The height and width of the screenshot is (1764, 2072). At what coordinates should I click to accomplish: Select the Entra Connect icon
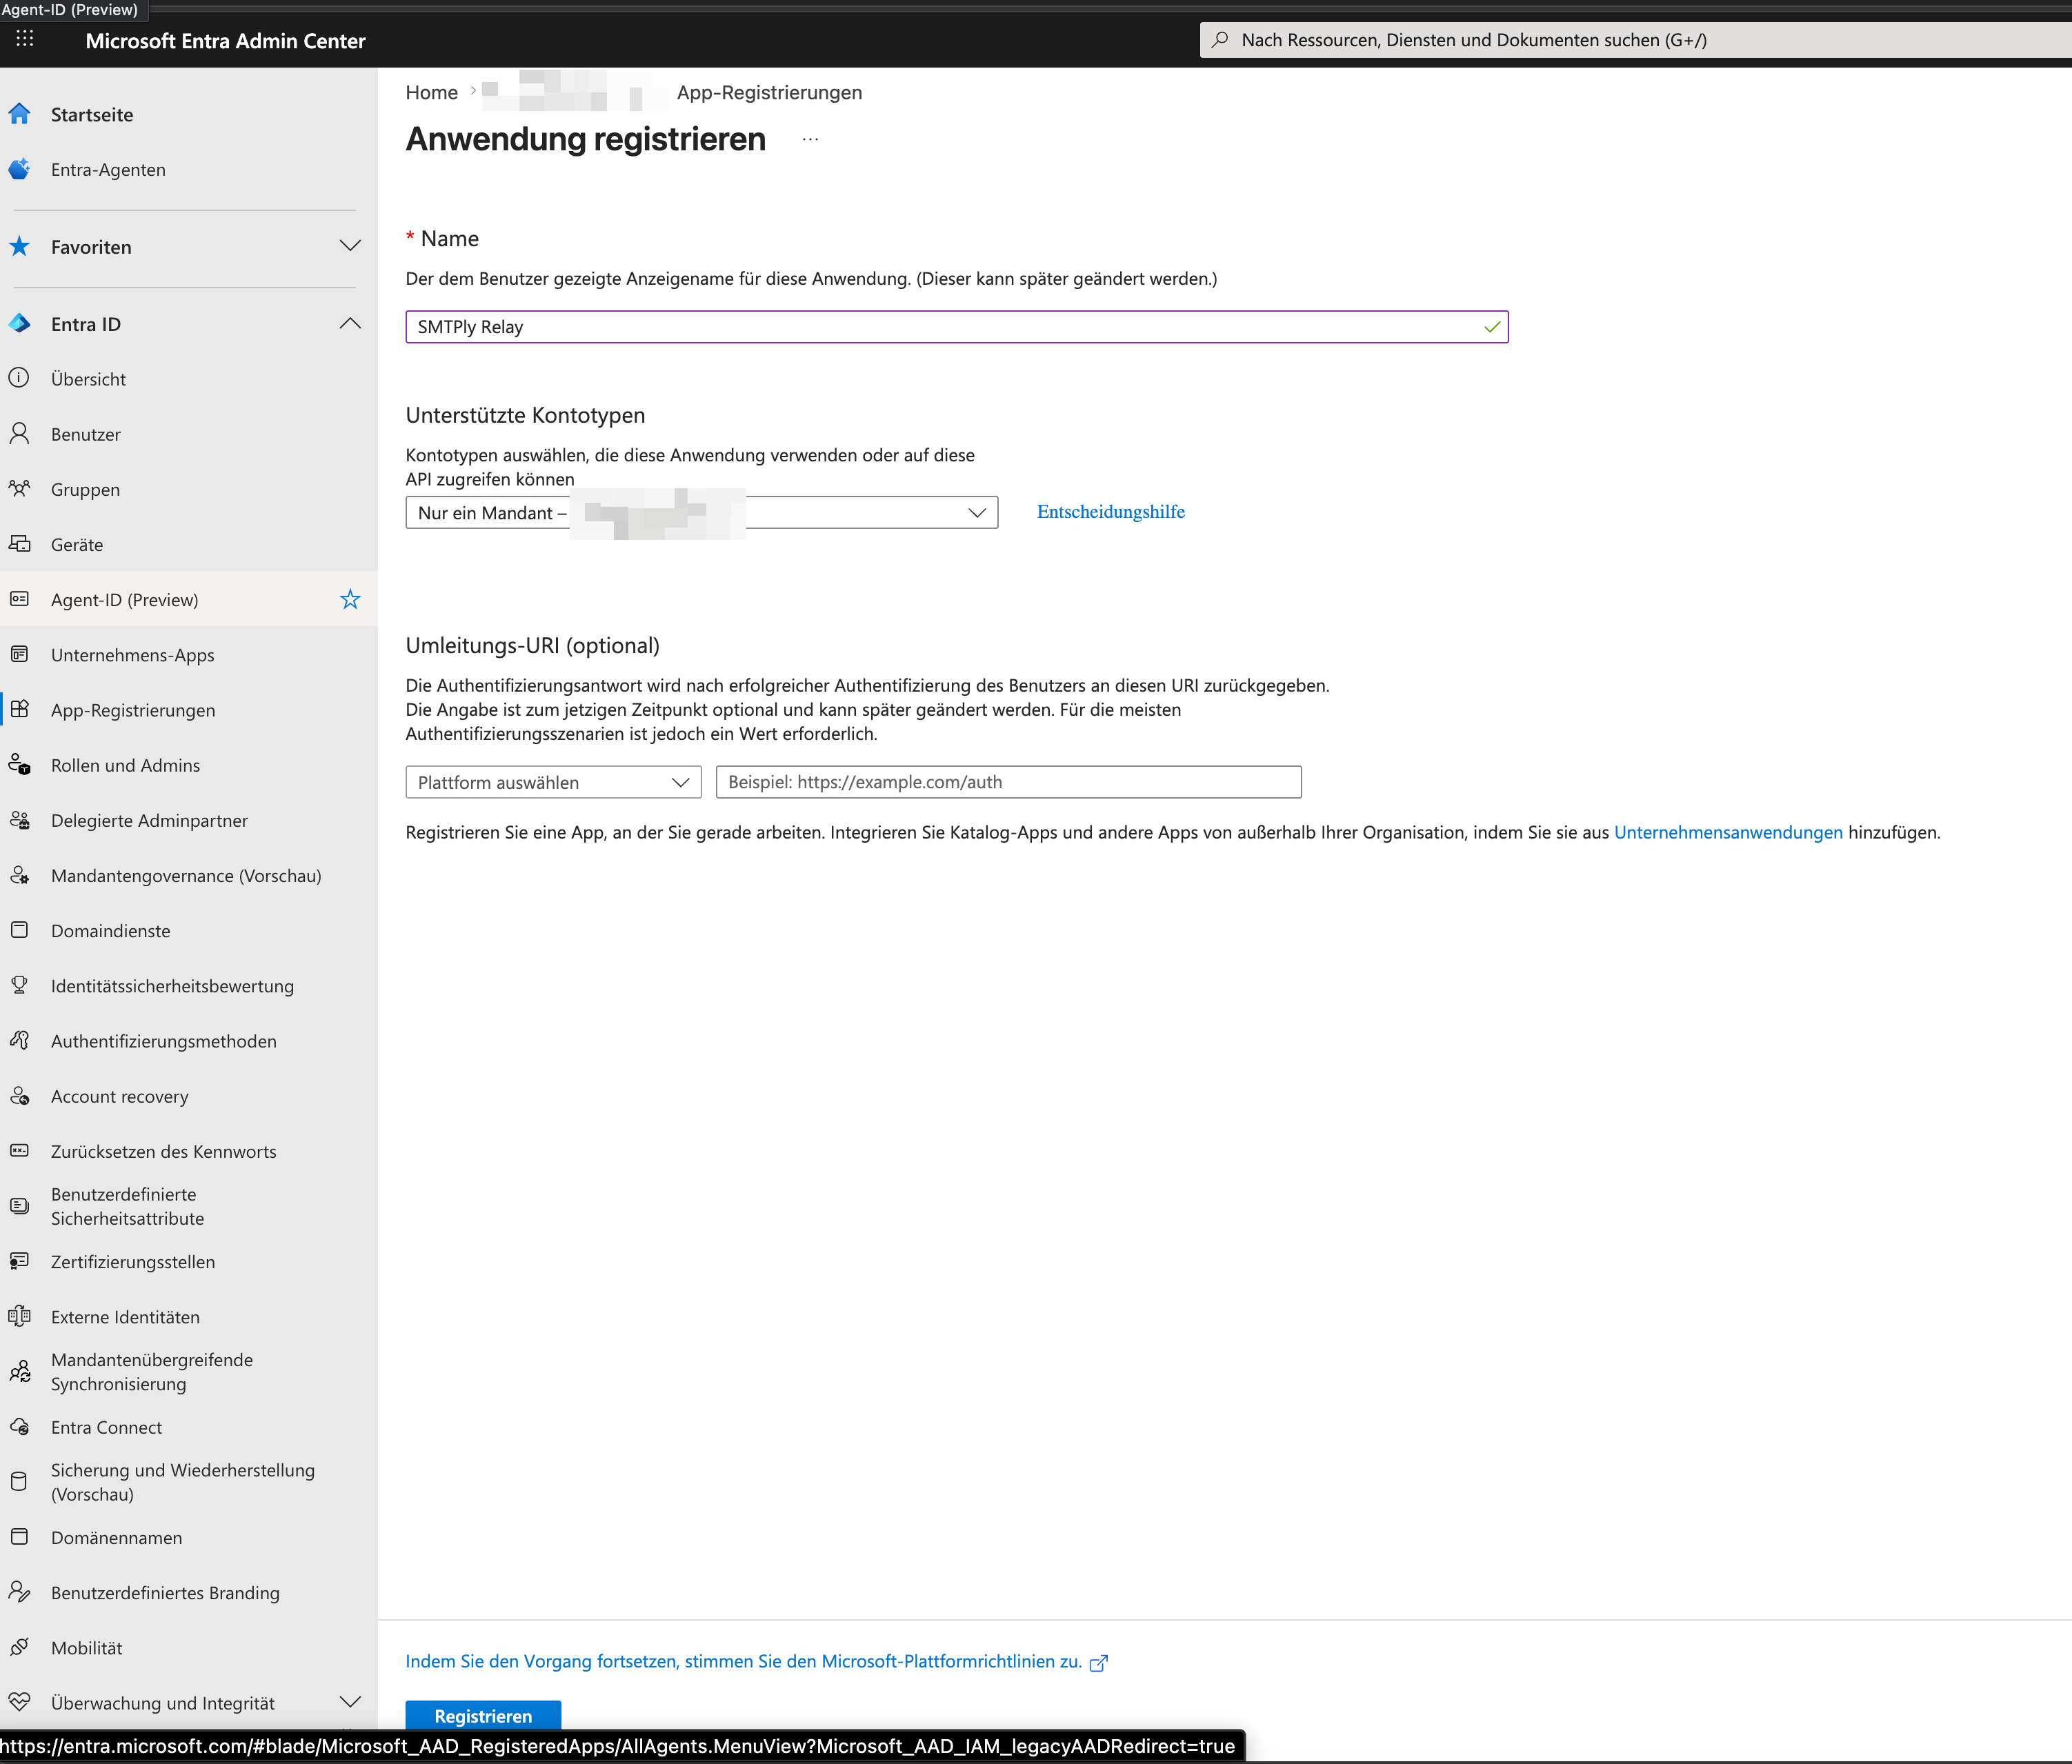20,1427
